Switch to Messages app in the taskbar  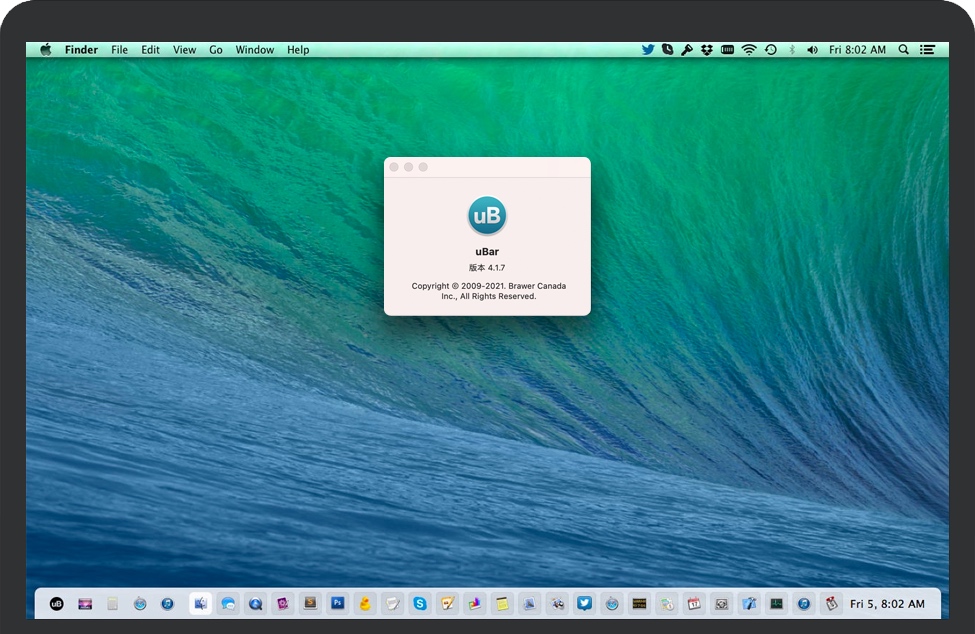click(x=229, y=604)
